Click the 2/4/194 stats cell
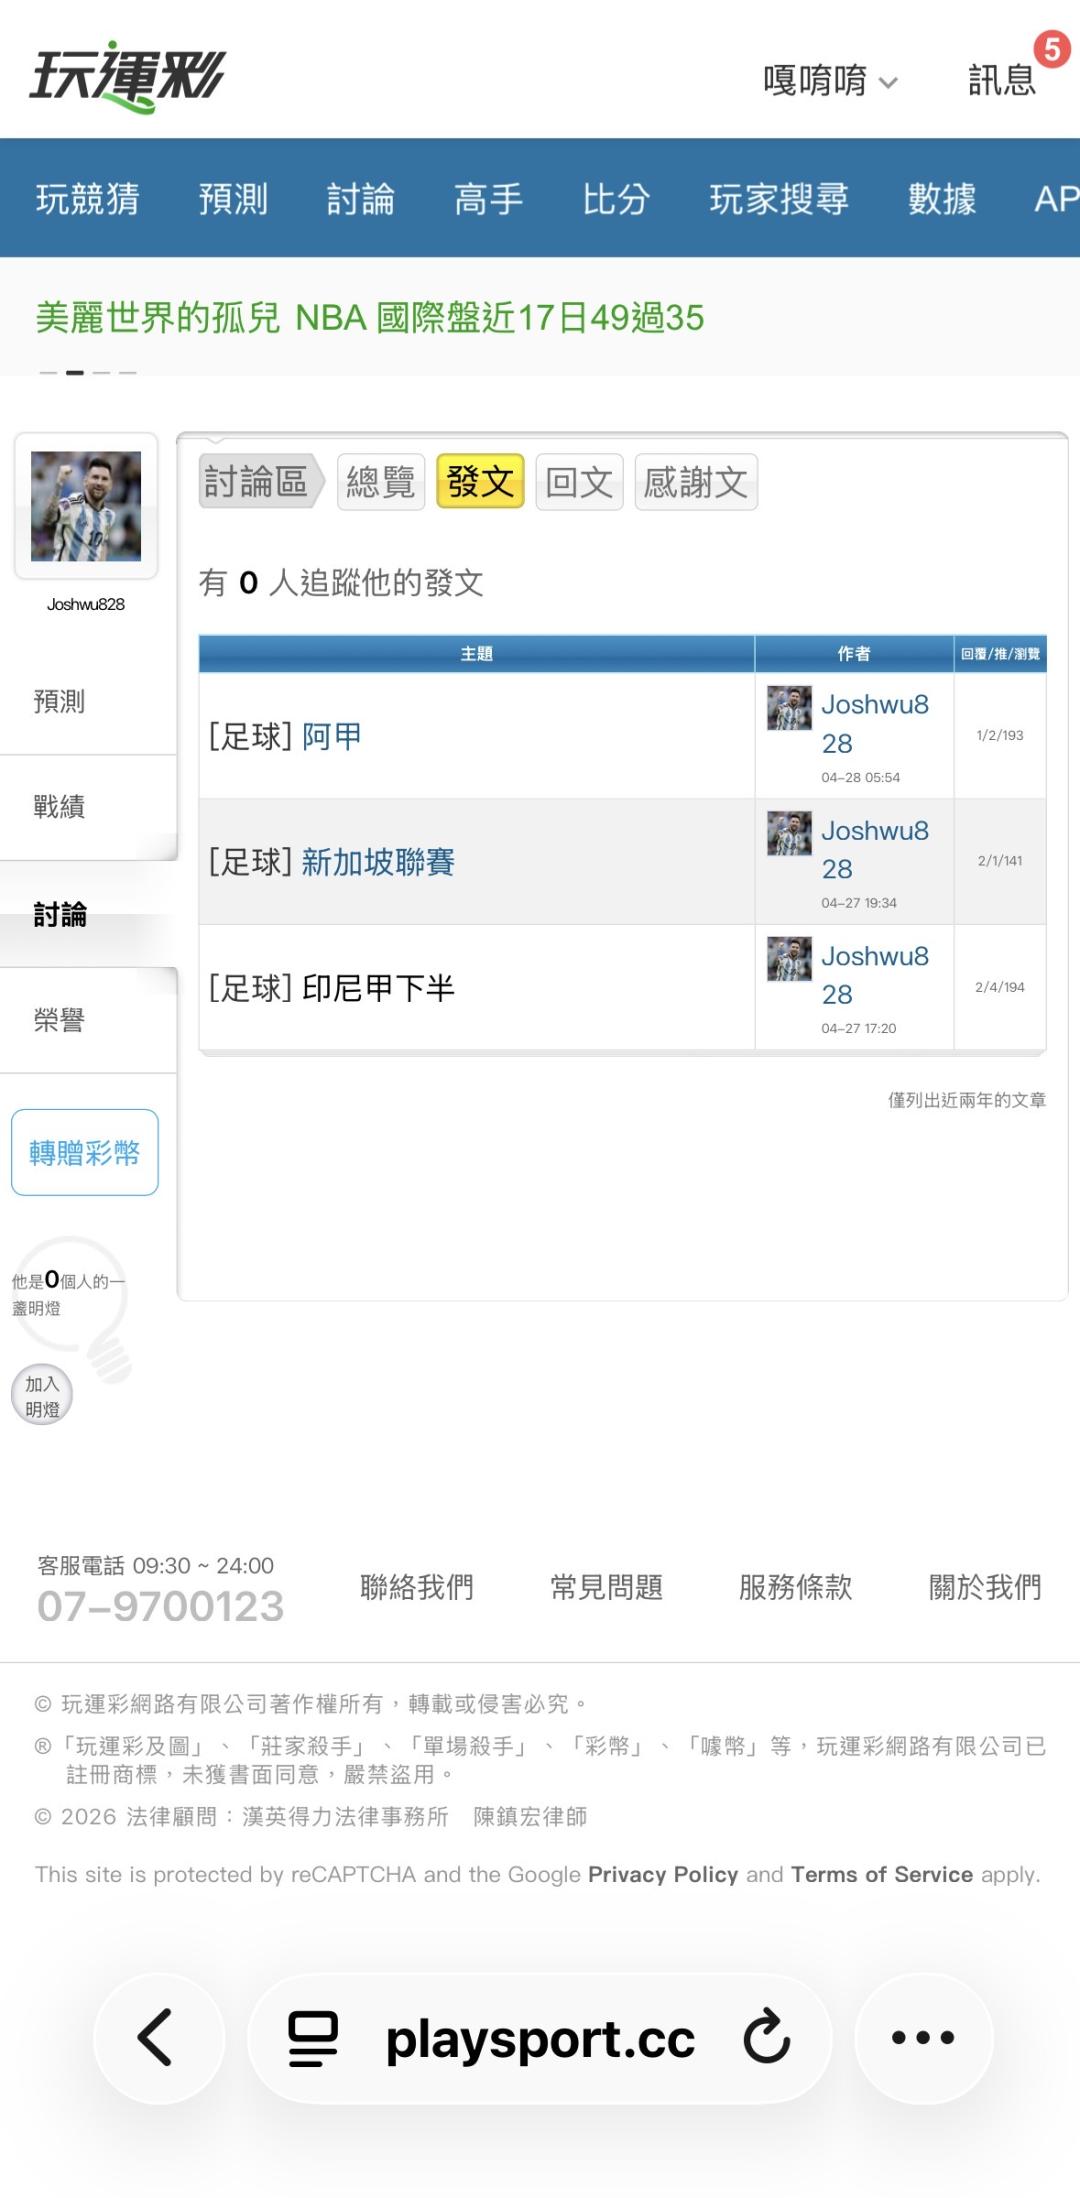 click(1000, 987)
